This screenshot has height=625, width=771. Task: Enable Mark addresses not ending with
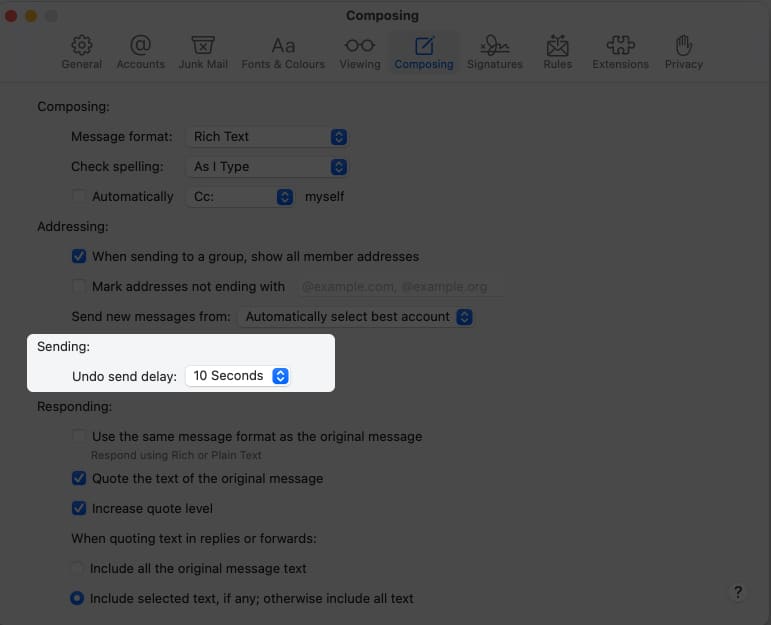point(79,286)
